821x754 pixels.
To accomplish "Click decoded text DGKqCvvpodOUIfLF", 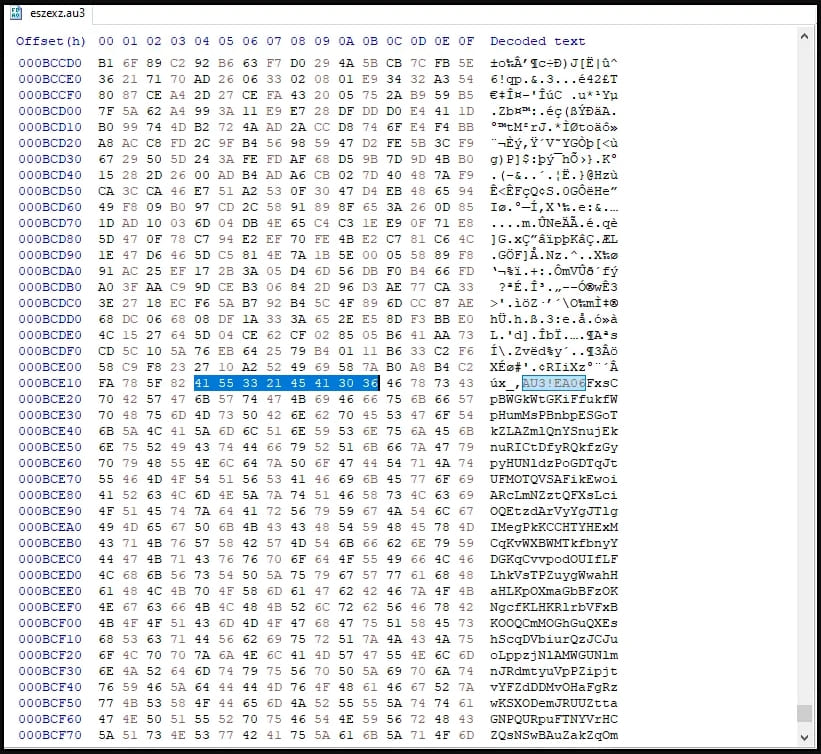I will [554, 559].
